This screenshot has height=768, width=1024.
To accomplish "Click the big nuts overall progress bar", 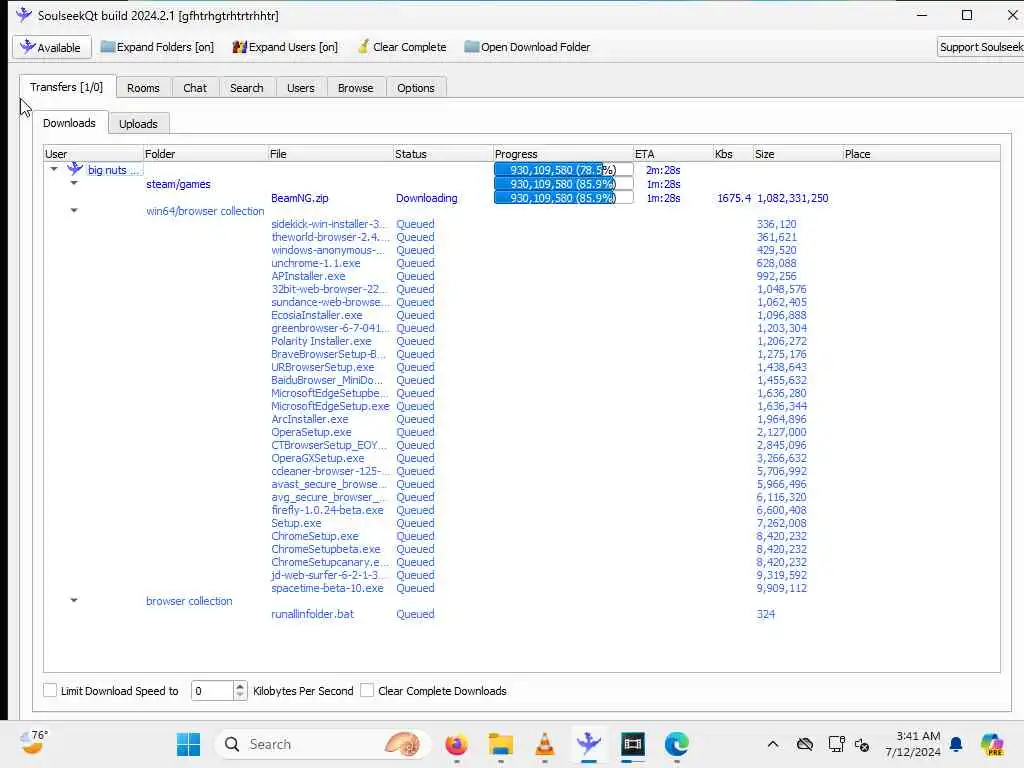I will [x=564, y=169].
